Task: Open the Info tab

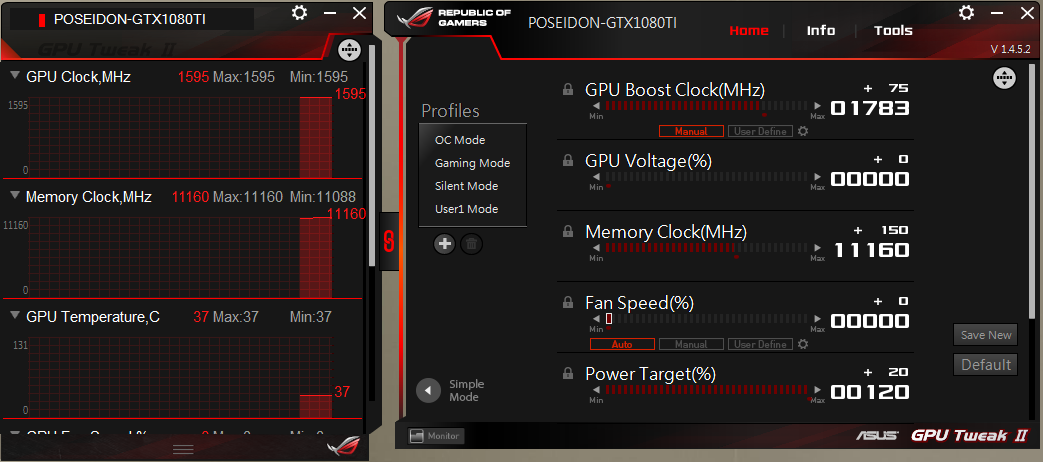Action: 821,30
